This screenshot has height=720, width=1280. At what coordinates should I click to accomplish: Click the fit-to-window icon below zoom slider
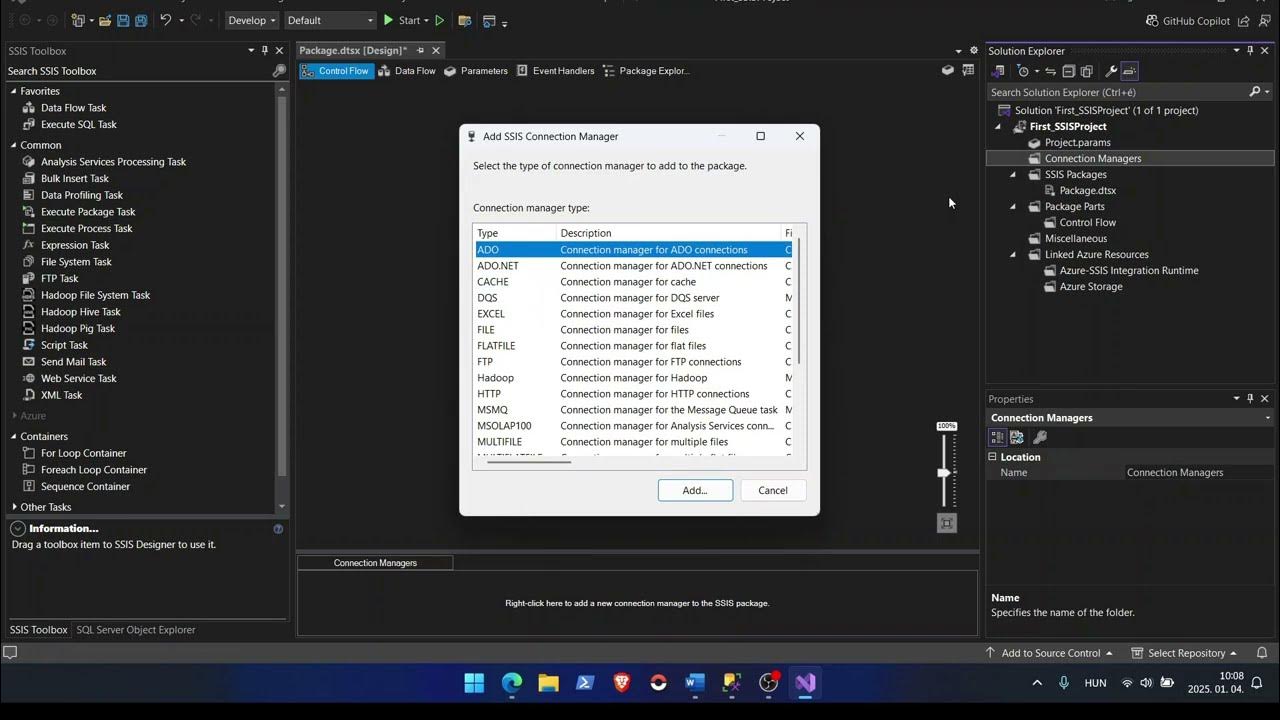click(x=947, y=523)
